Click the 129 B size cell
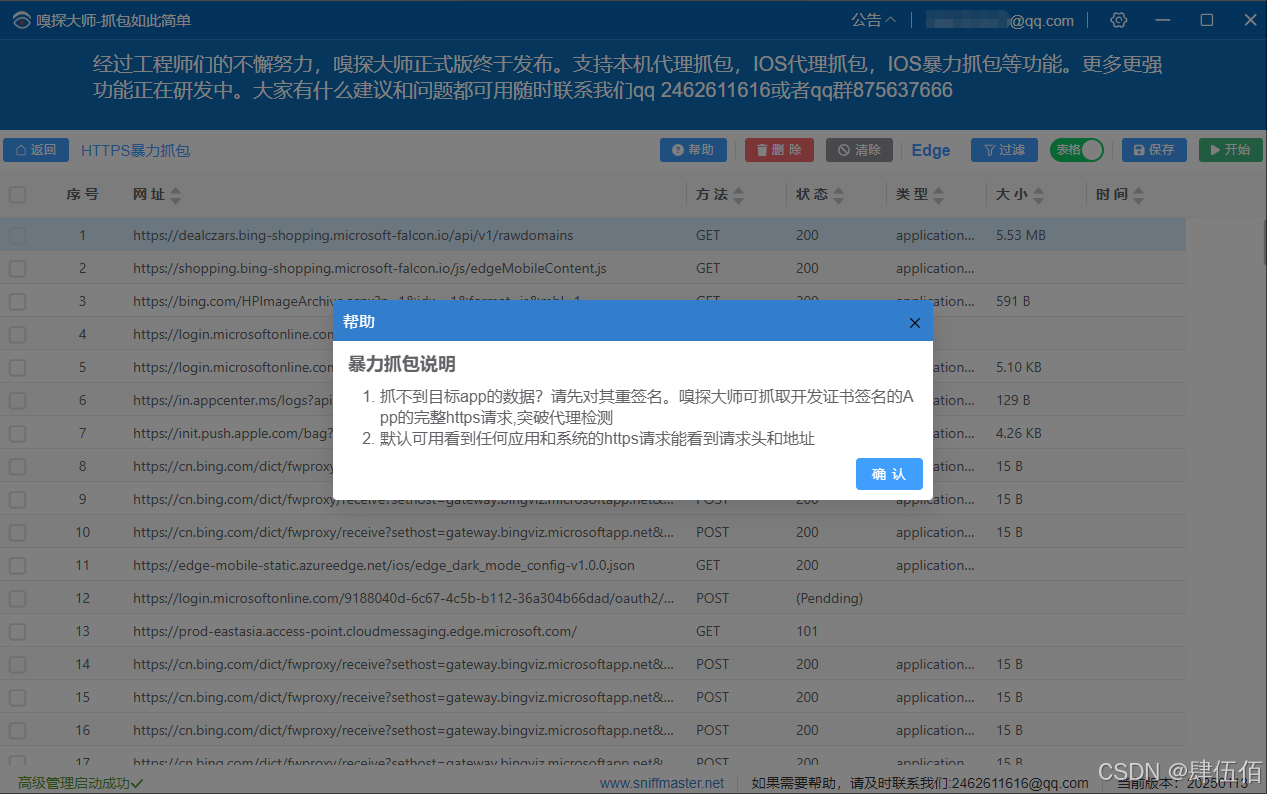1267x794 pixels. pos(1013,401)
